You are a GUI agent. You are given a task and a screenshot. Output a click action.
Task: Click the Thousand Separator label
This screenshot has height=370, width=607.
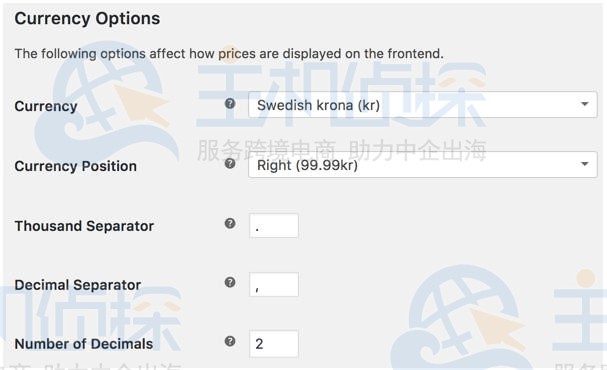point(84,226)
